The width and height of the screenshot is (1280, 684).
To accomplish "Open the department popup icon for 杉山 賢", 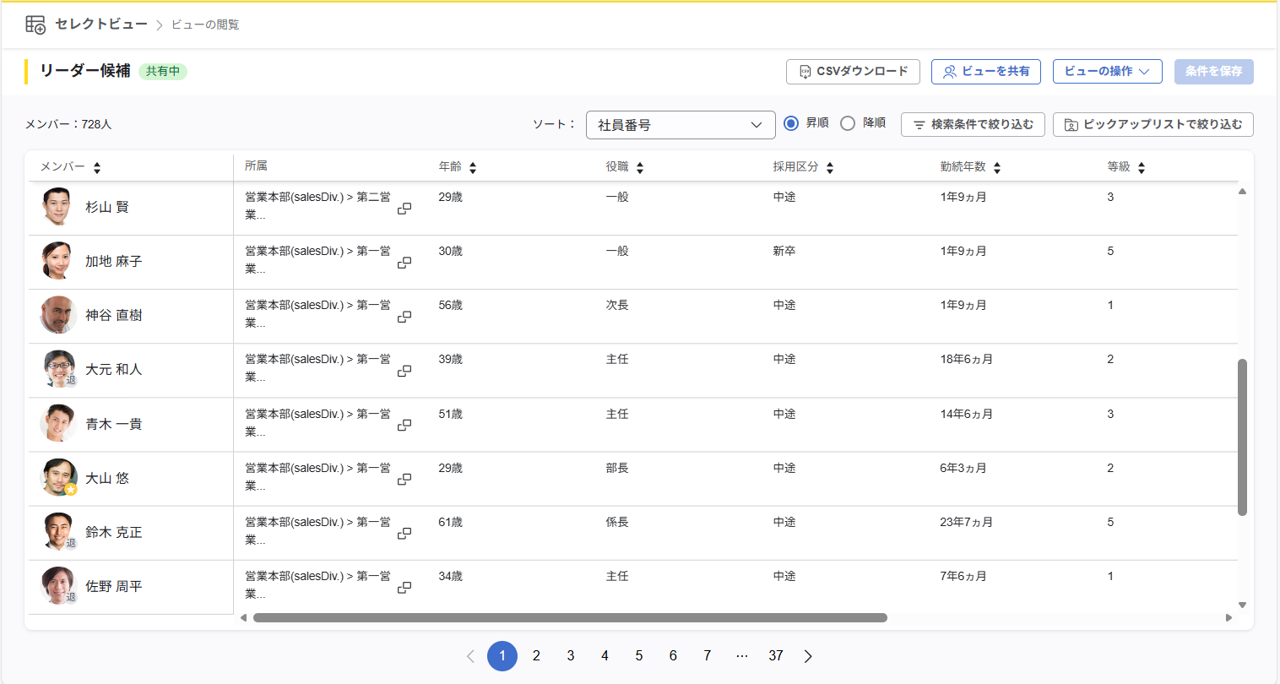I will click(405, 208).
